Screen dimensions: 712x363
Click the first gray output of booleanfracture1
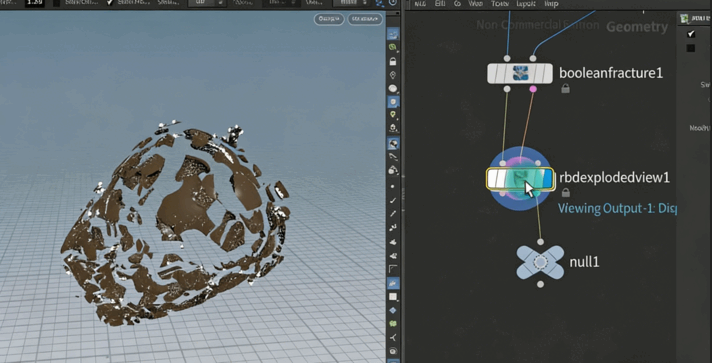pyautogui.click(x=507, y=89)
